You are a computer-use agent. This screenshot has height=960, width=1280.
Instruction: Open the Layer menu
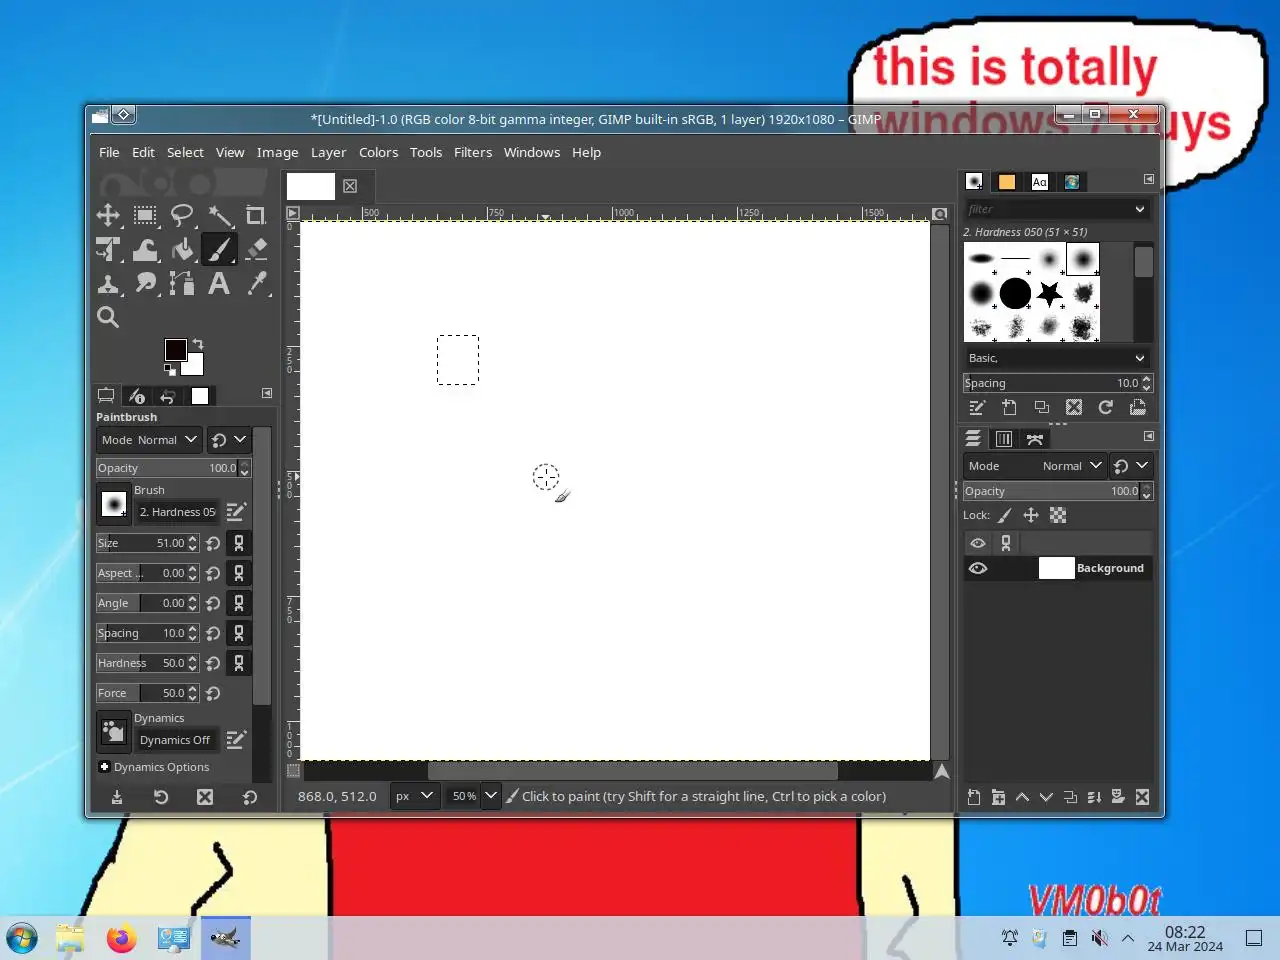tap(328, 152)
